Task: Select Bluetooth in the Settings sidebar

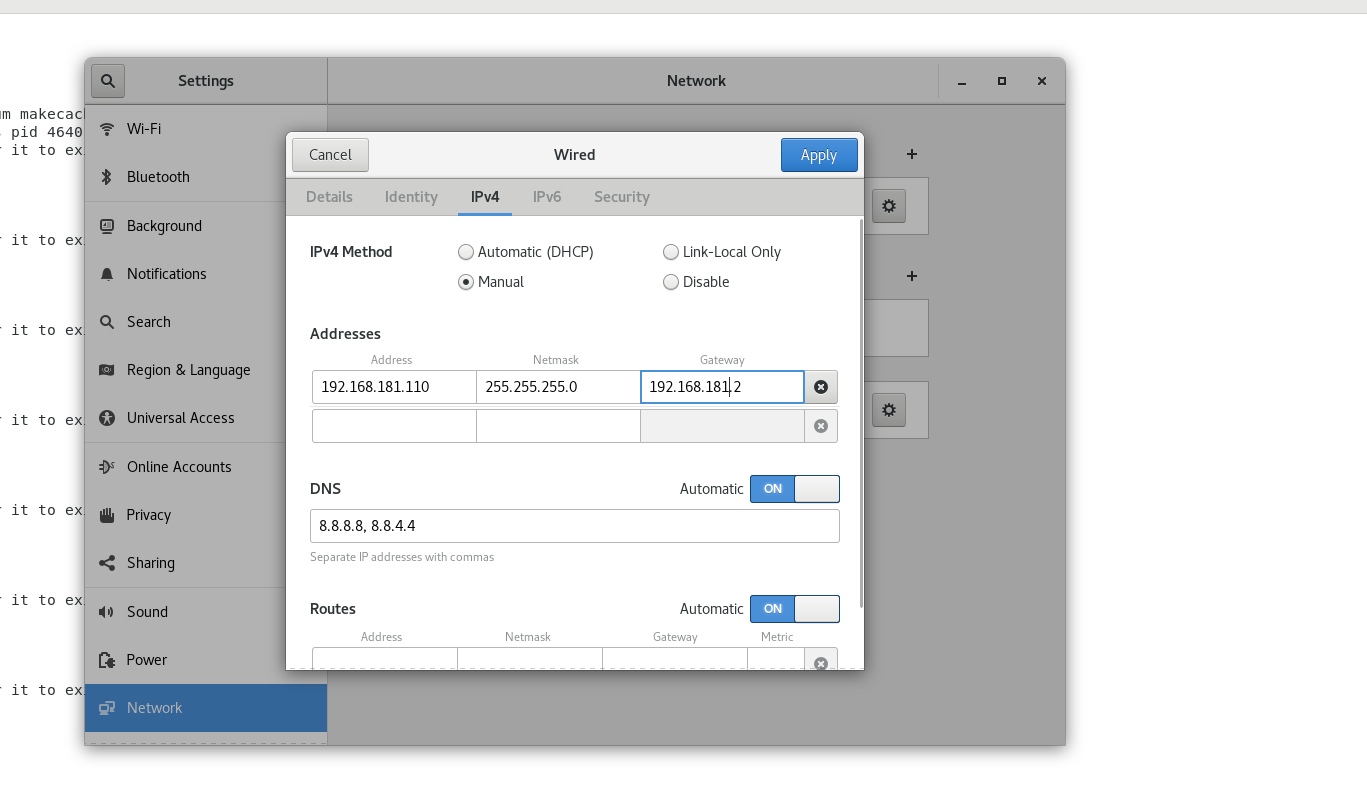Action: point(206,177)
